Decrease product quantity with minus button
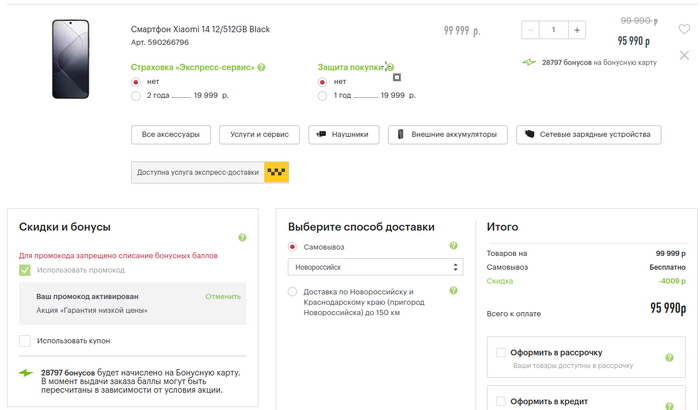Screen dimensions: 700x410 coord(531,30)
